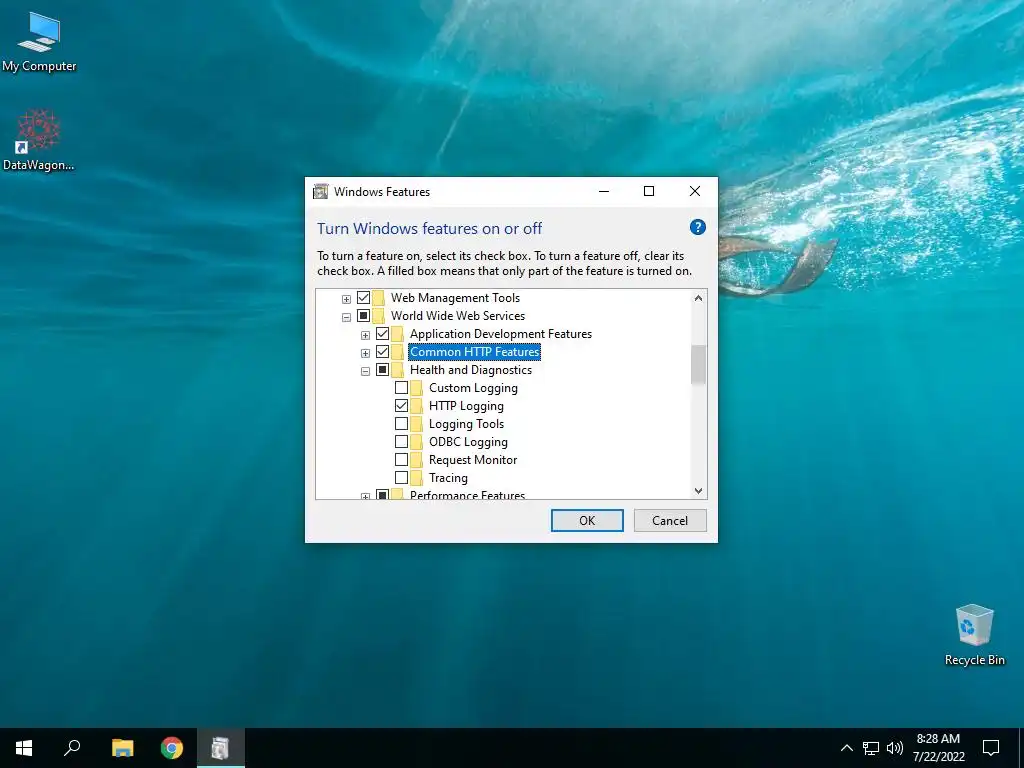
Task: Click the feature list scroll down arrow
Action: pos(698,491)
